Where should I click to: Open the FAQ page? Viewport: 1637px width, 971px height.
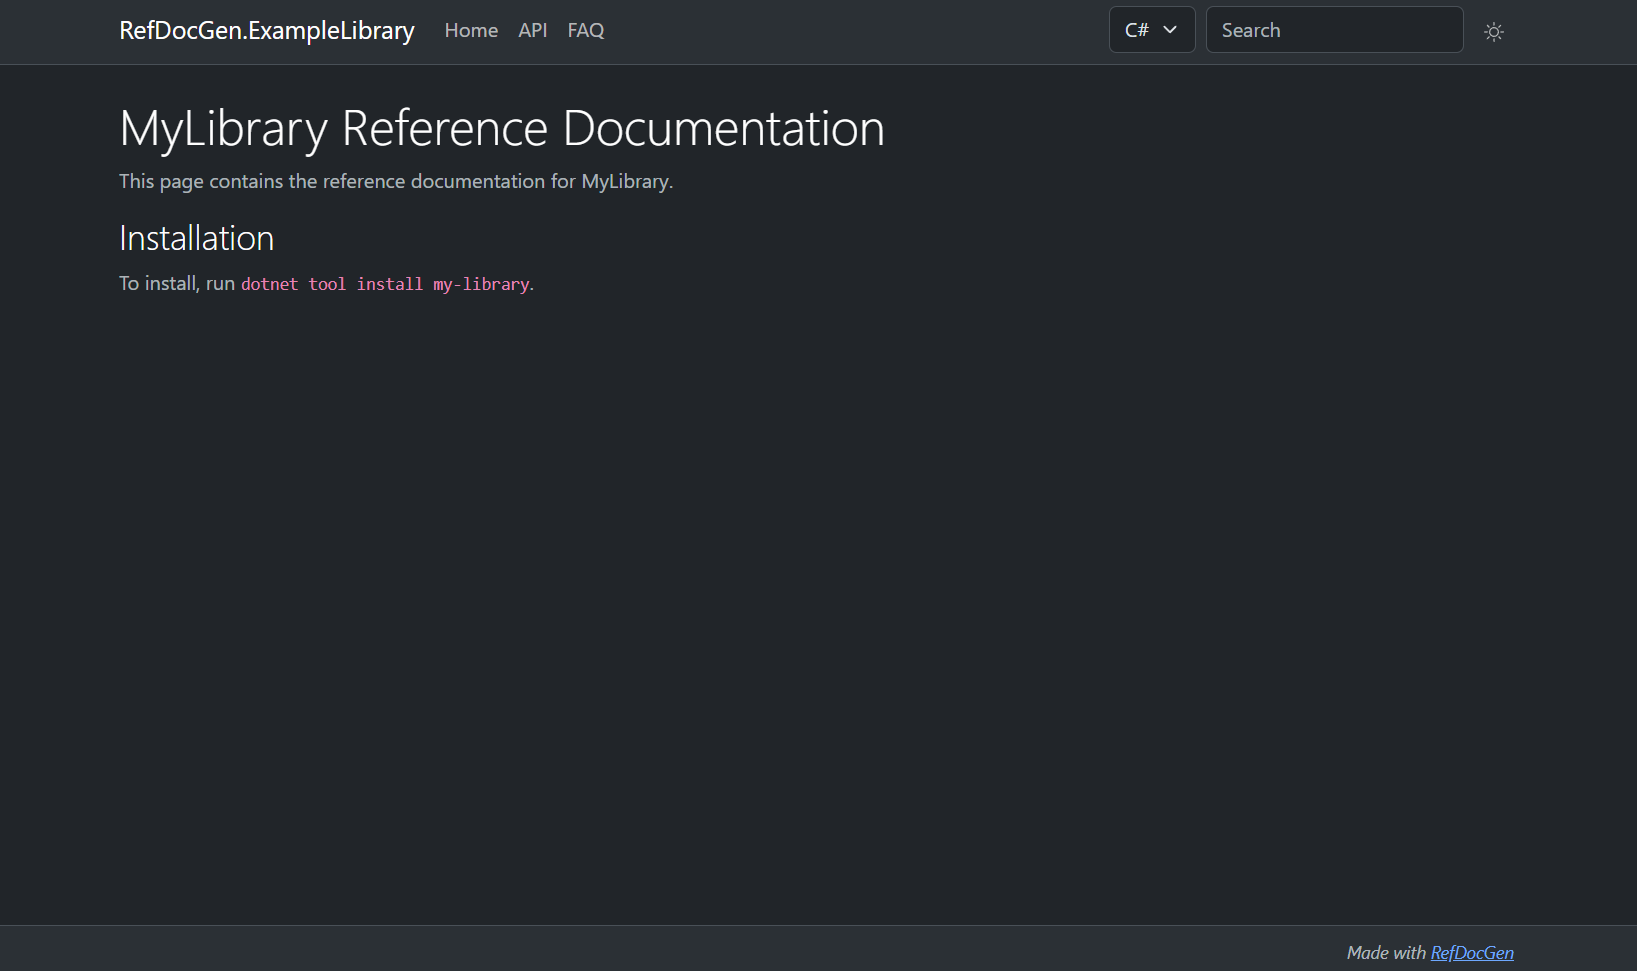[585, 30]
